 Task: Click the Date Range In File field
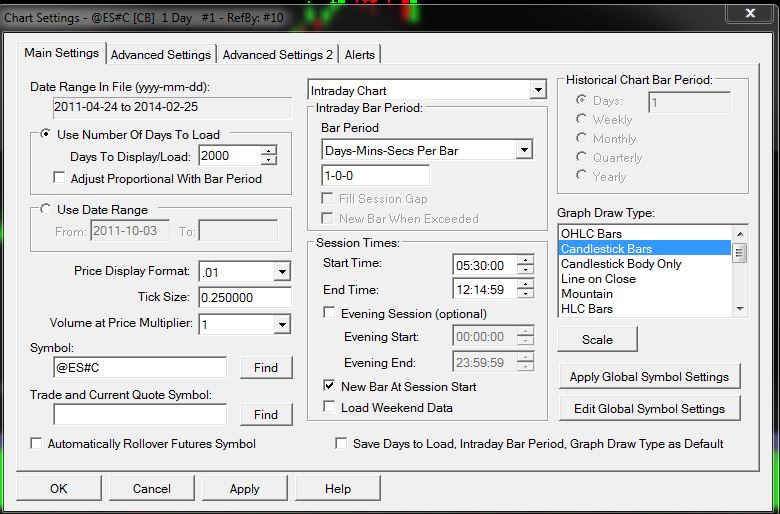[x=172, y=107]
